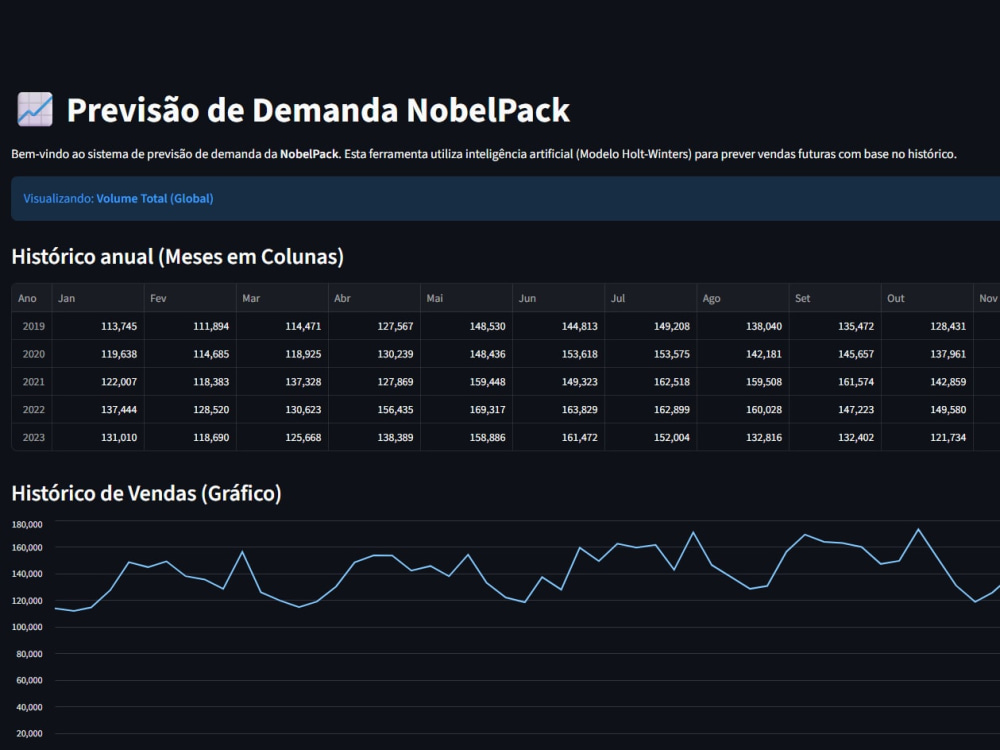Select cell 114,471 for Mar 2019
Viewport: 1000px width, 750px height.
click(282, 326)
